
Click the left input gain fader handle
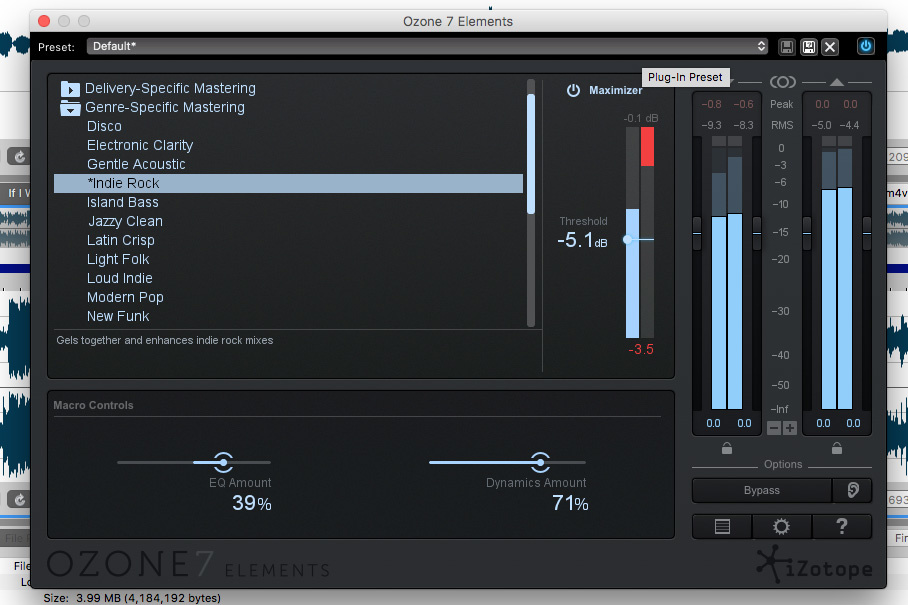click(697, 233)
